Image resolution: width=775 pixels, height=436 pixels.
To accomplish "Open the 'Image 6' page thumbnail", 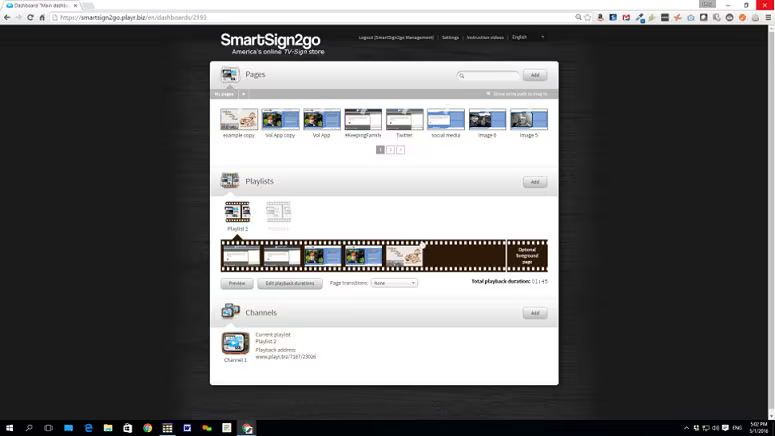I will click(x=487, y=119).
